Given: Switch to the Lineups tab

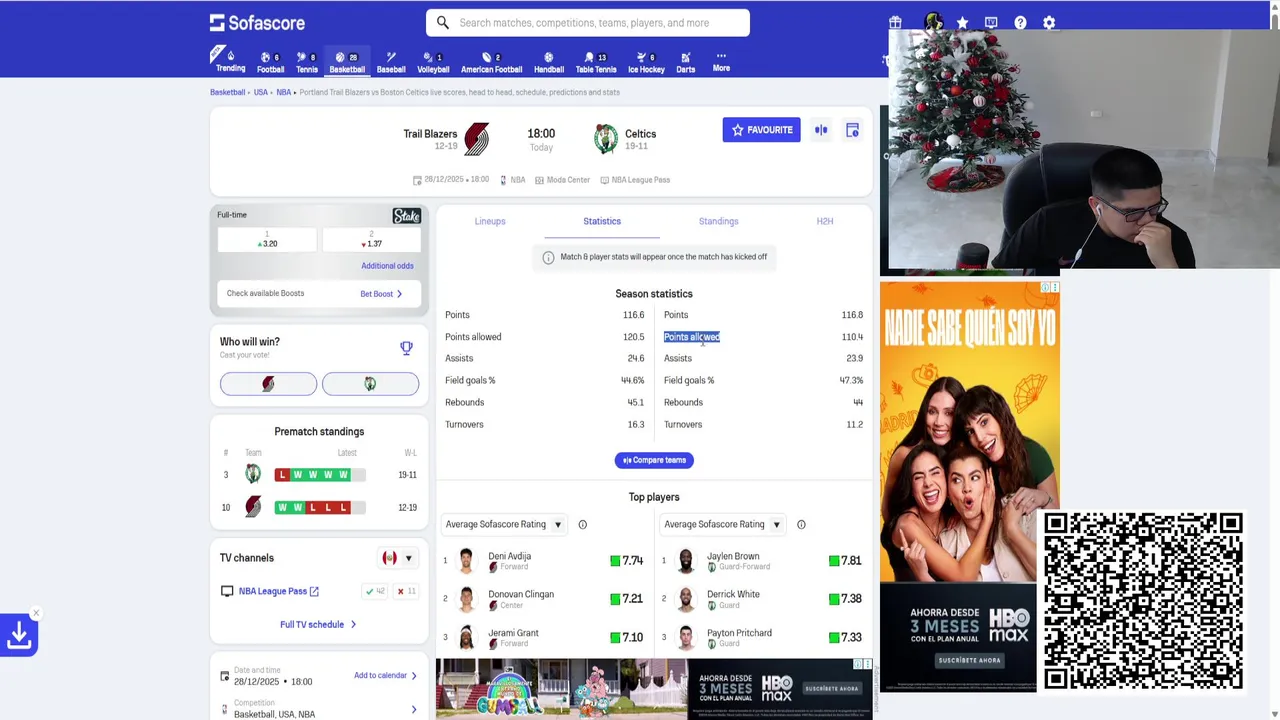Looking at the screenshot, I should click(x=490, y=221).
